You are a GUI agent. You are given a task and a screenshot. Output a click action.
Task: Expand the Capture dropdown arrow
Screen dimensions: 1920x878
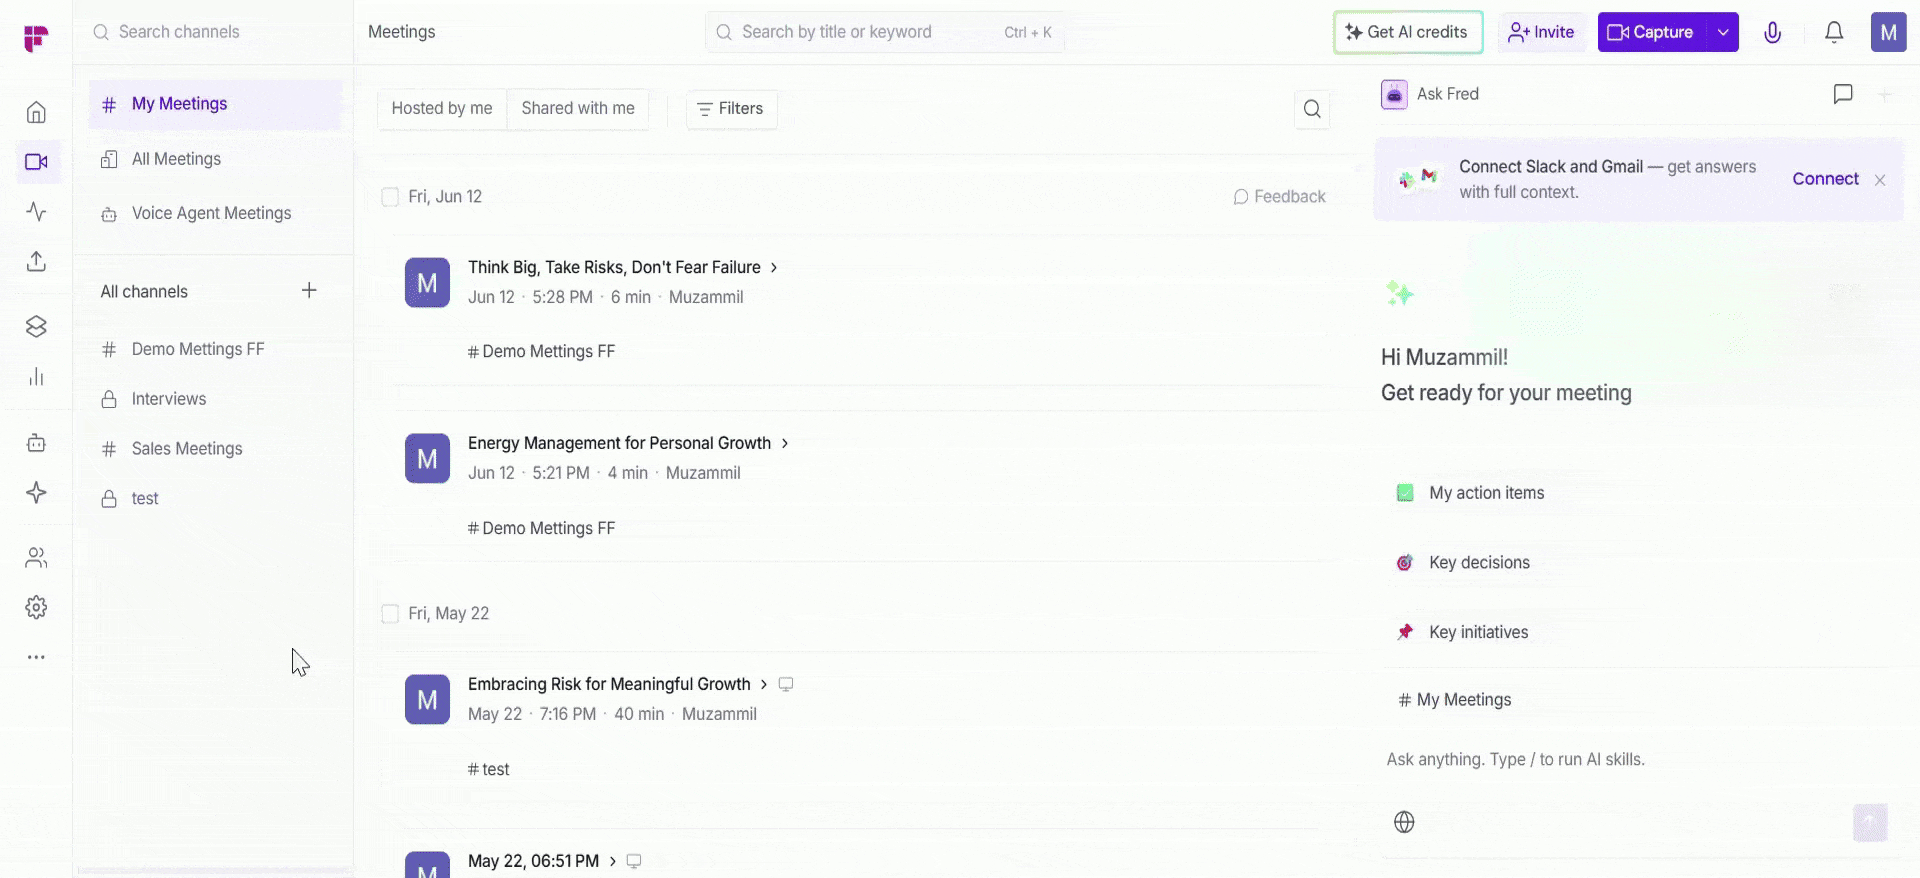pyautogui.click(x=1723, y=32)
